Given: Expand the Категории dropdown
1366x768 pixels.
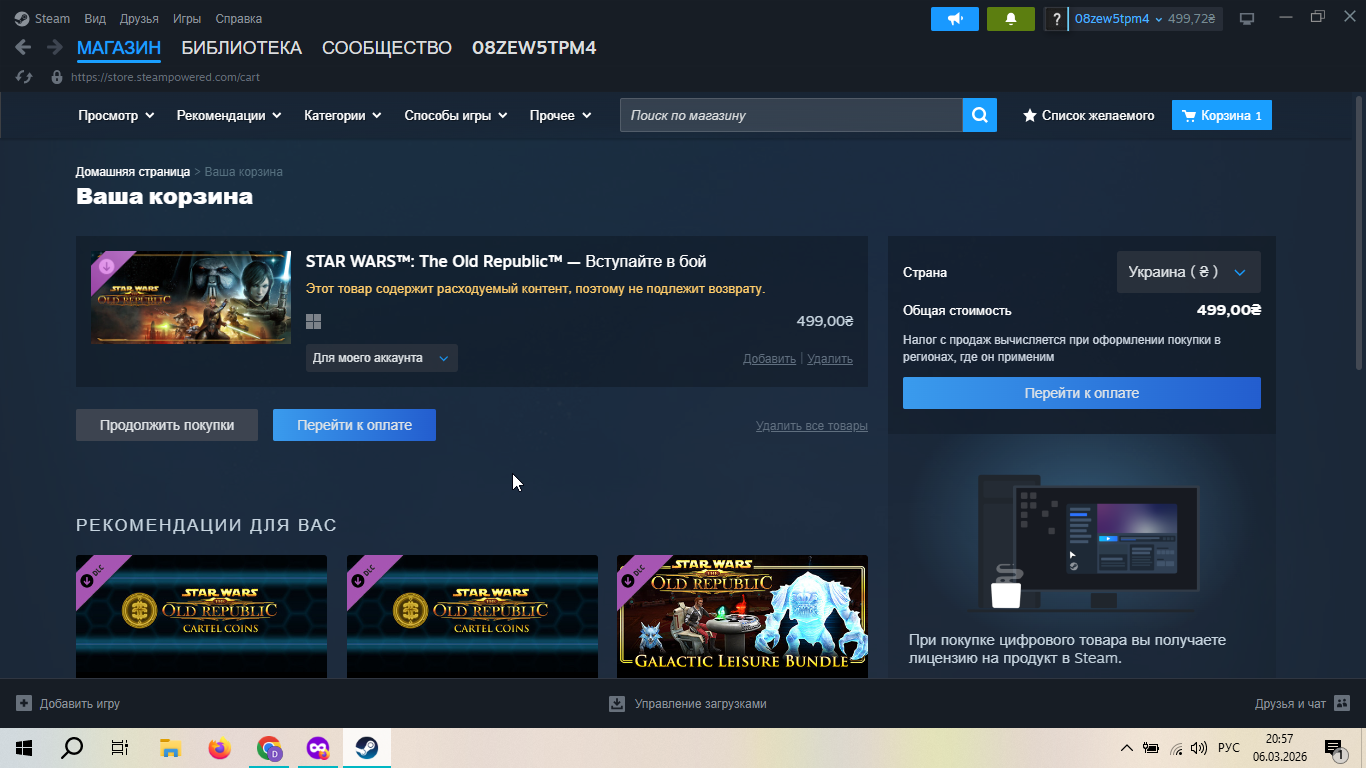Looking at the screenshot, I should (343, 115).
